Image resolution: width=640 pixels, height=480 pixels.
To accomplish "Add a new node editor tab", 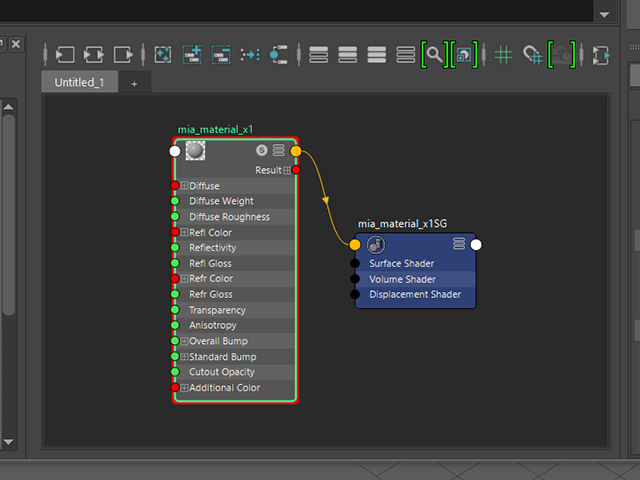I will (134, 84).
